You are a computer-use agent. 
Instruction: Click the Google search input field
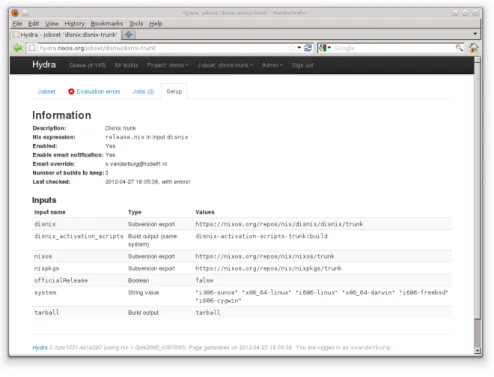tap(394, 48)
